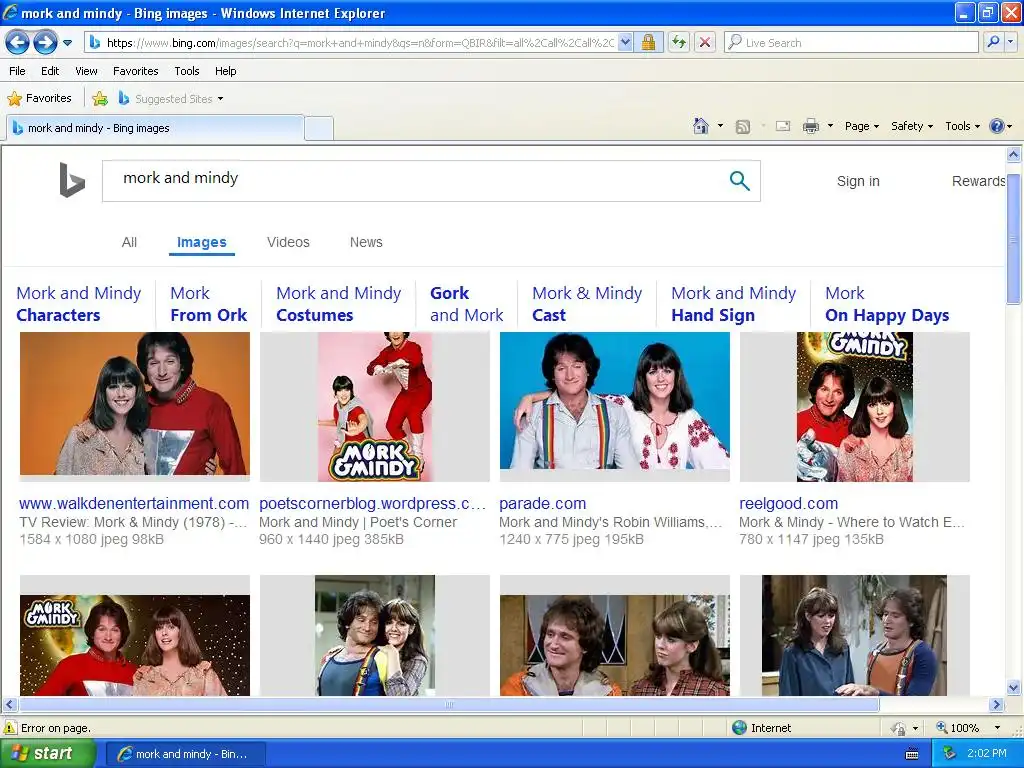Open the Tools menu in the menu bar
1024x768 pixels.
pos(187,71)
